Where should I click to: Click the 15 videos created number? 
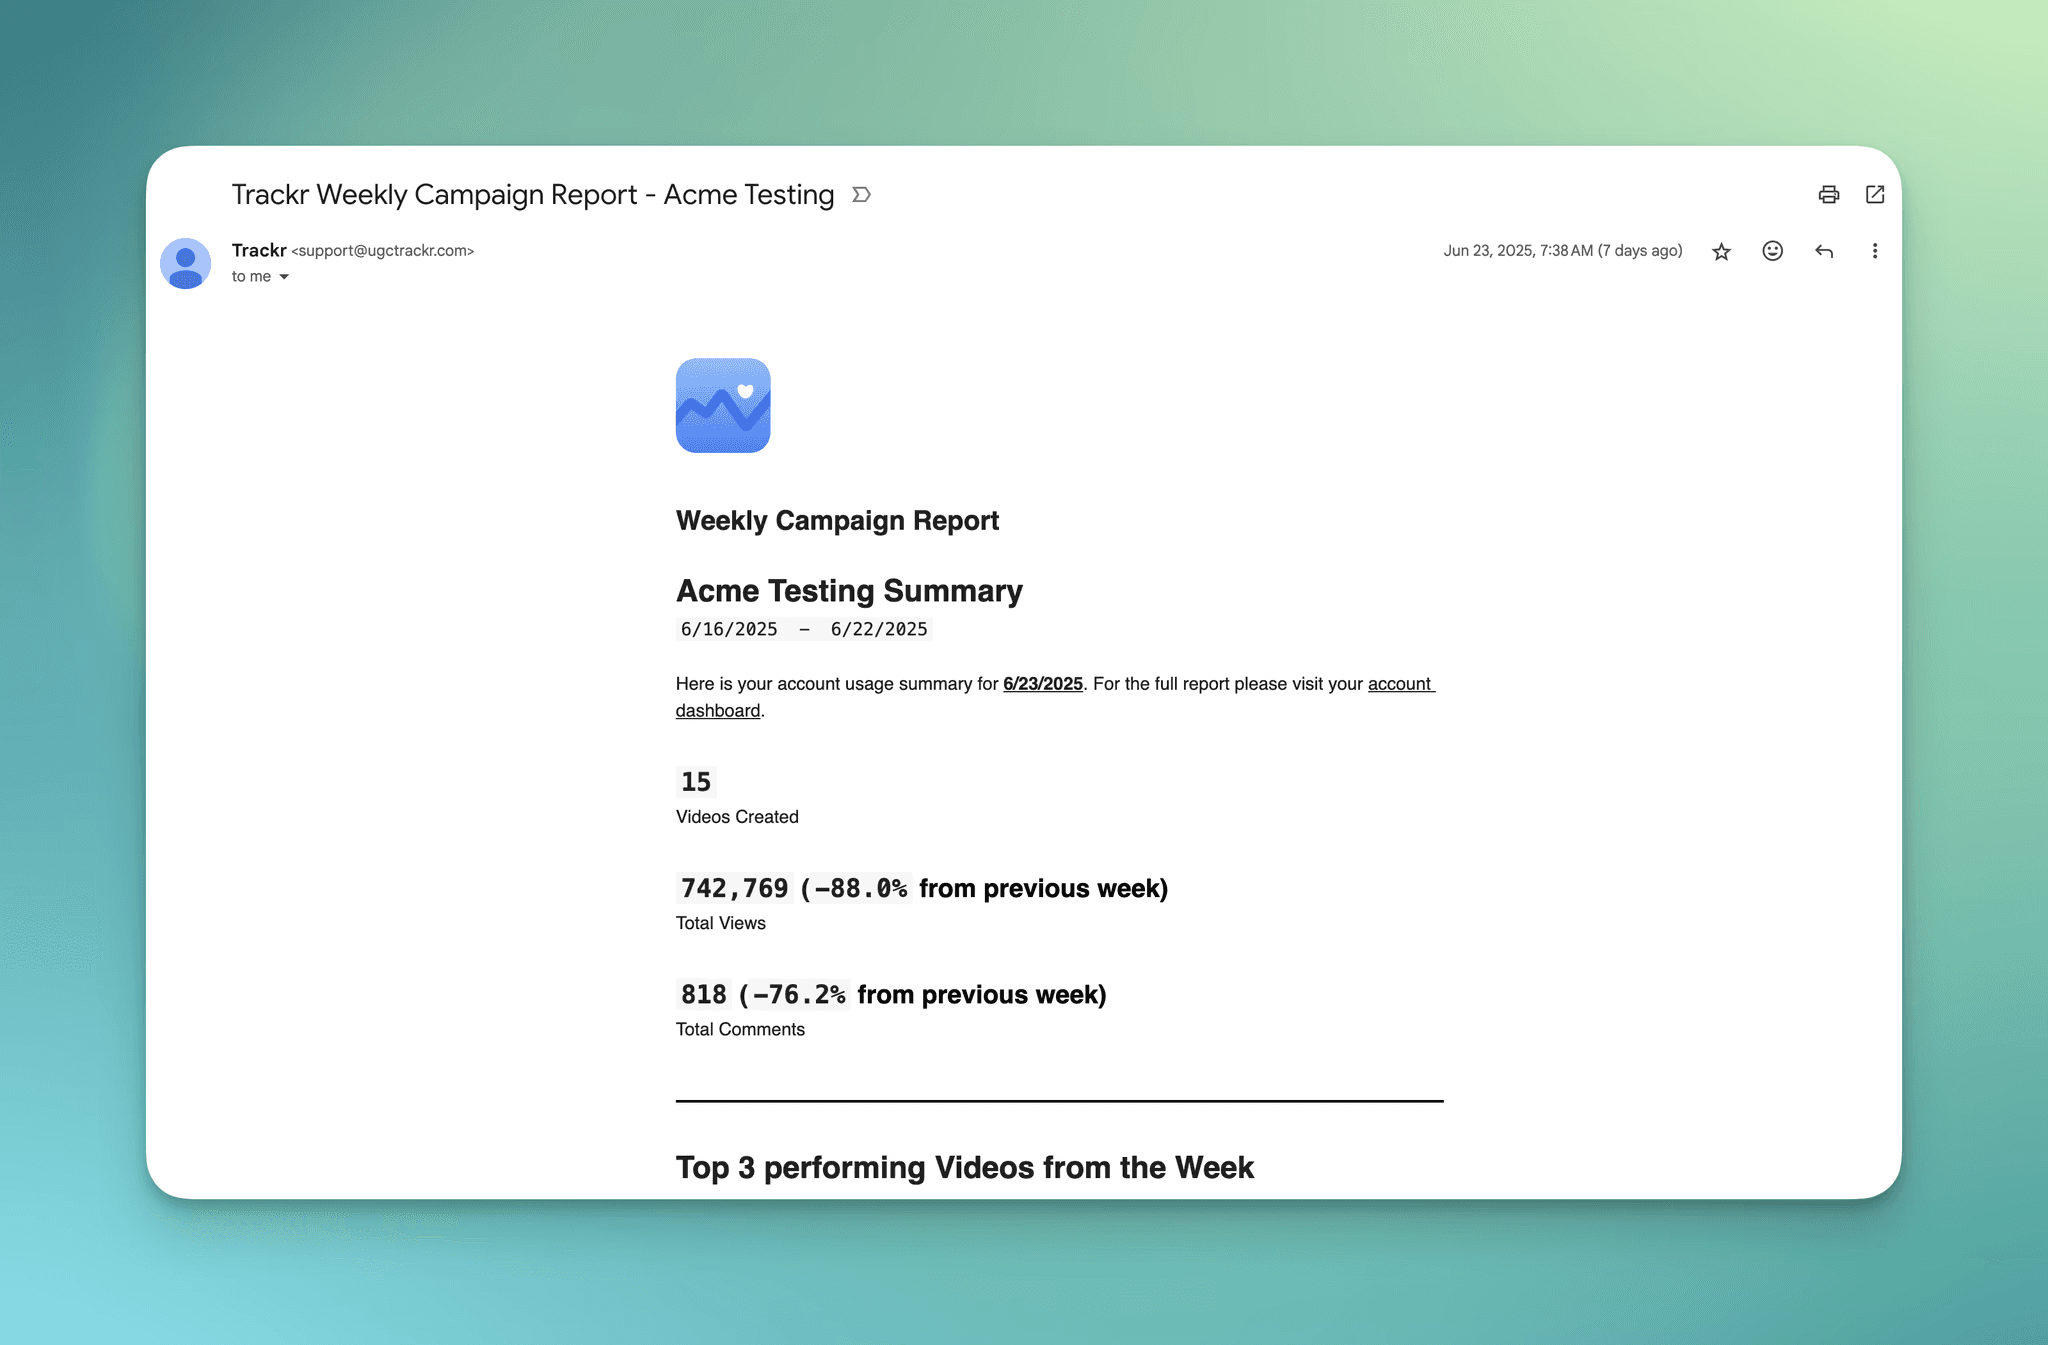click(696, 782)
